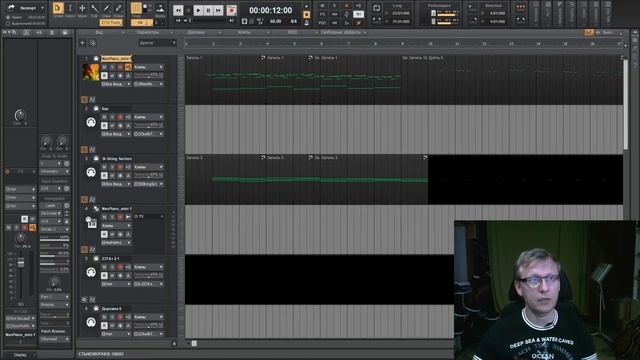Click the global Solo (S) button in Mix module
This screenshot has width=640, height=360.
[x=334, y=6]
